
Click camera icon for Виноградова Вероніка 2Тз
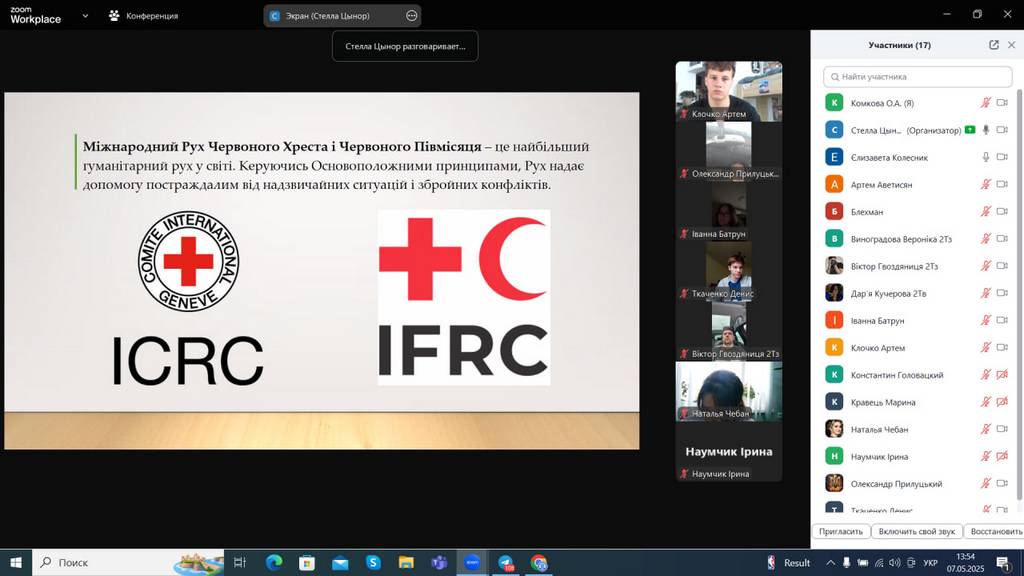1002,239
